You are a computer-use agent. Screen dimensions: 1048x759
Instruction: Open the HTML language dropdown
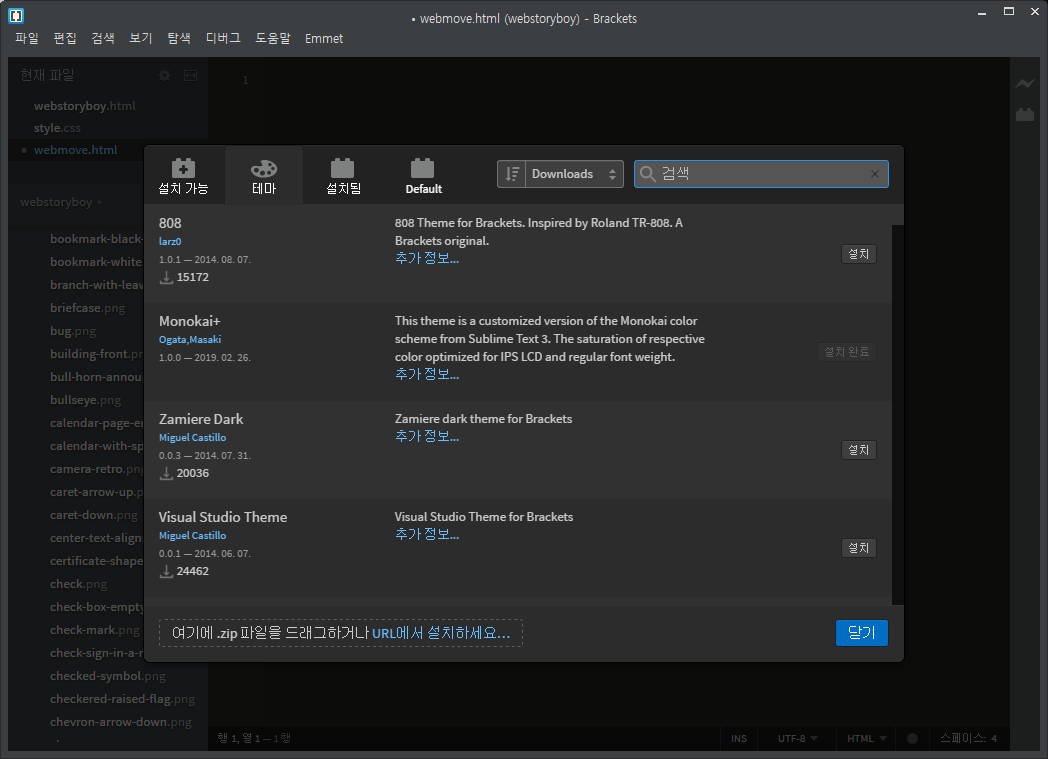tap(866, 738)
